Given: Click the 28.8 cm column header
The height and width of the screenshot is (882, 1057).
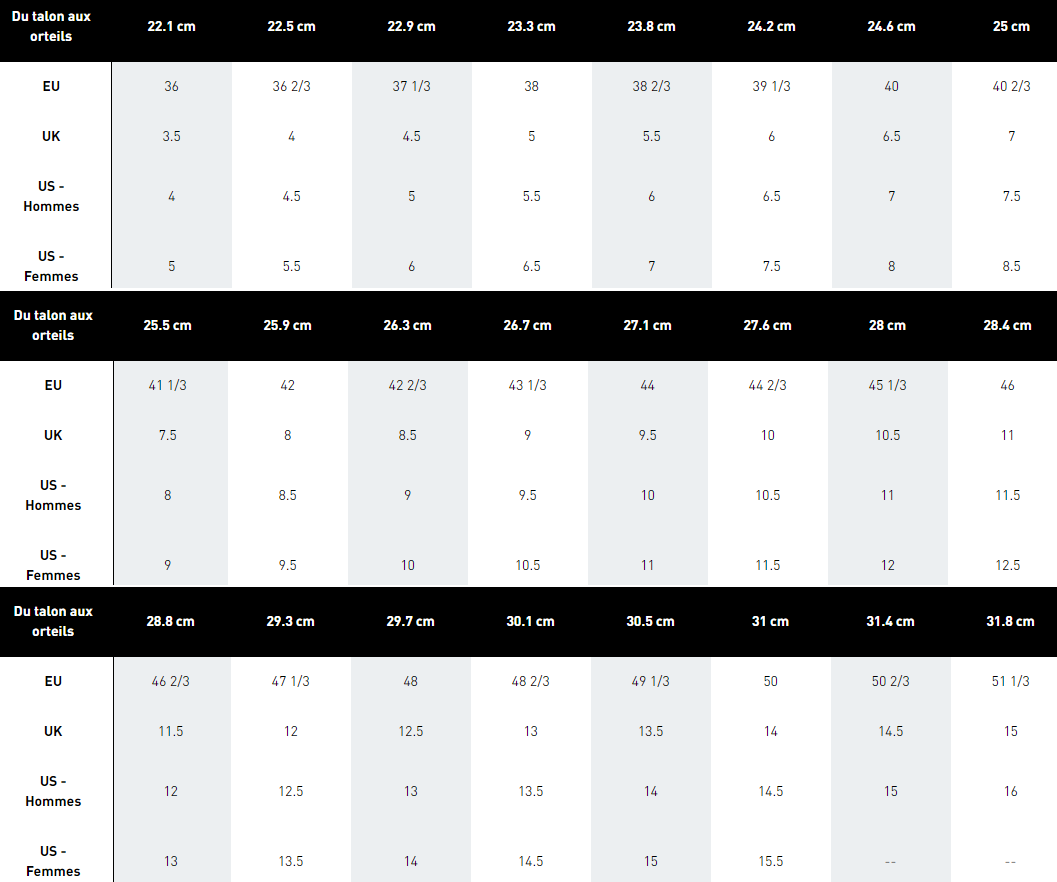Looking at the screenshot, I should (x=170, y=621).
